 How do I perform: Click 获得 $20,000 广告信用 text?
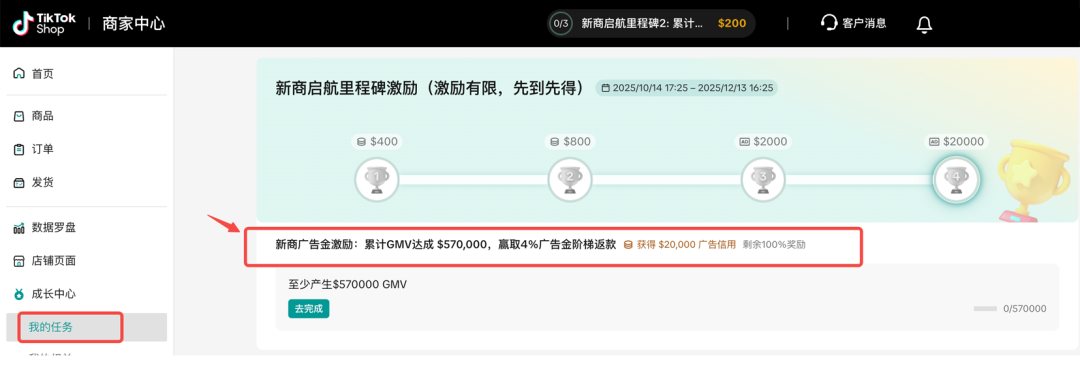pyautogui.click(x=686, y=245)
